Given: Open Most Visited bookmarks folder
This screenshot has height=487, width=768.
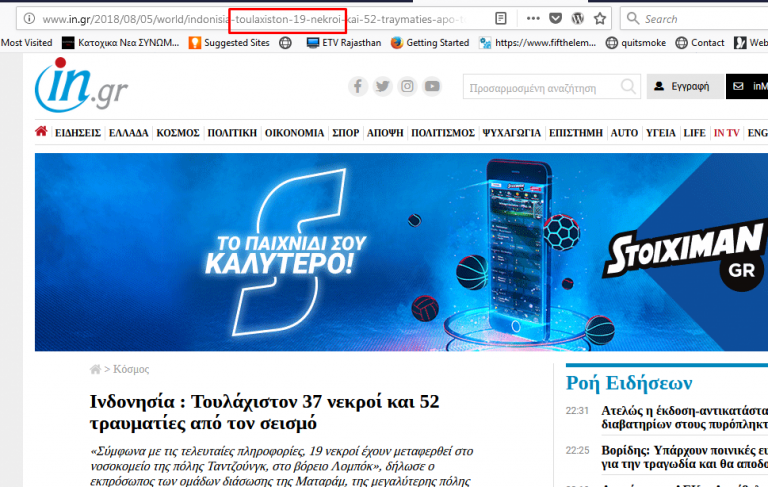Looking at the screenshot, I should (26, 43).
